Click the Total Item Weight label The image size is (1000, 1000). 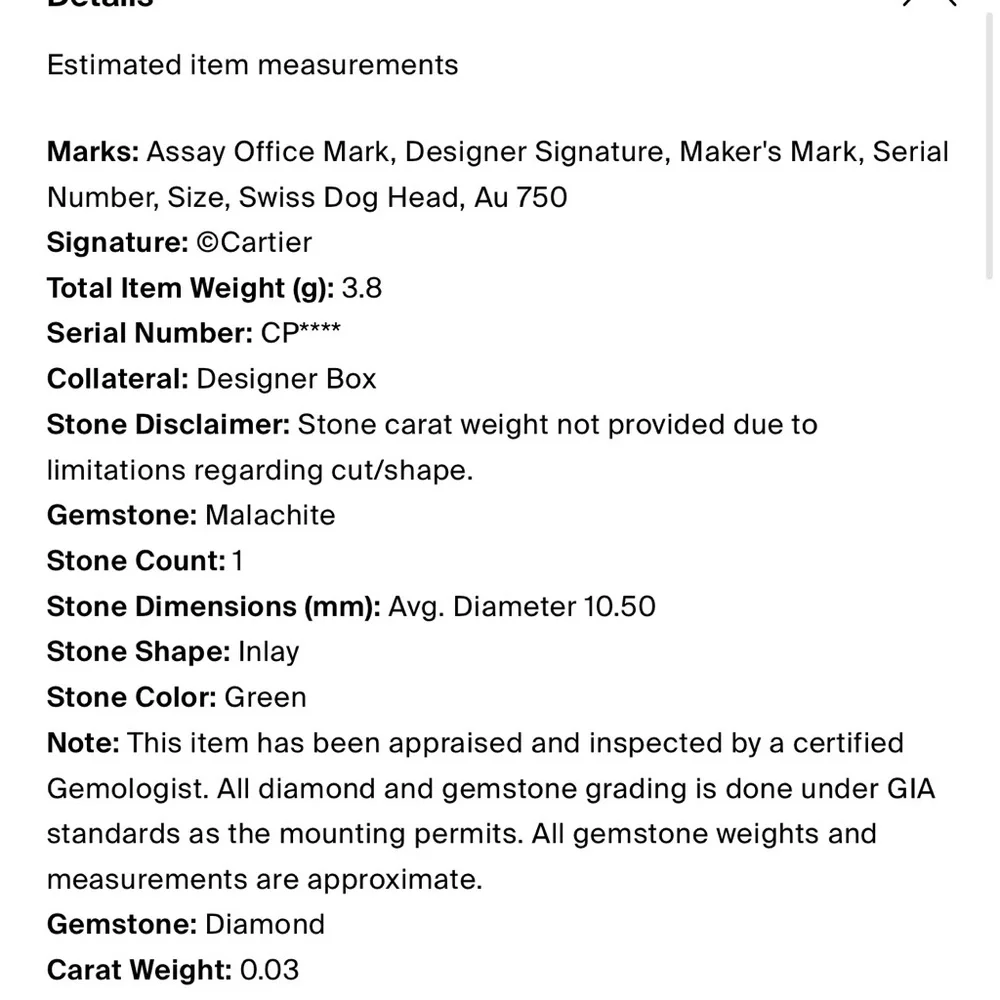(190, 289)
